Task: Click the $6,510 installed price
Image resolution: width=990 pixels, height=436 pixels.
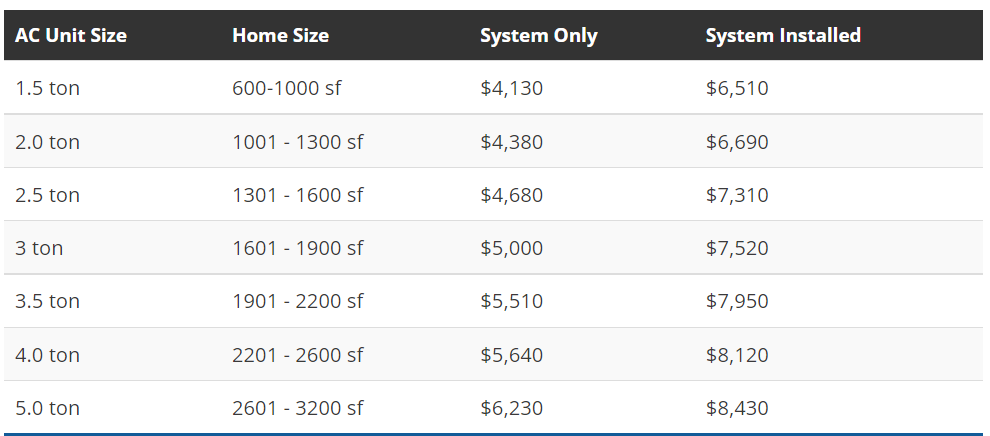Action: coord(737,88)
